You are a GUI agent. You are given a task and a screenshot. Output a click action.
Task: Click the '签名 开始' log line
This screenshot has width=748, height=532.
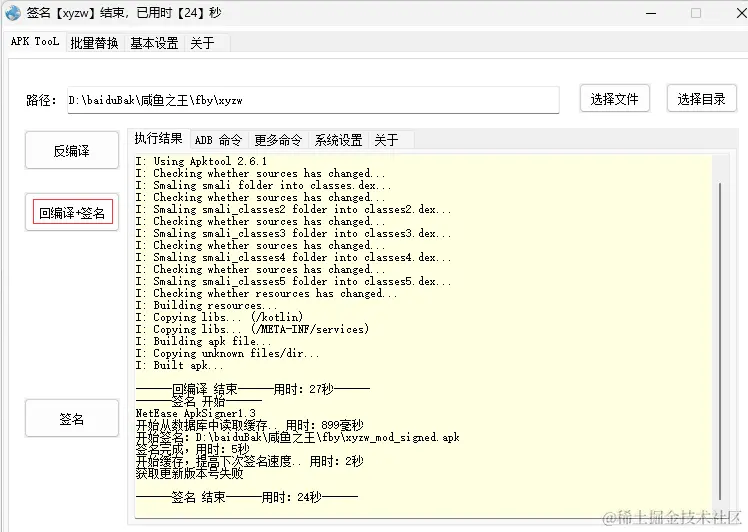198,401
